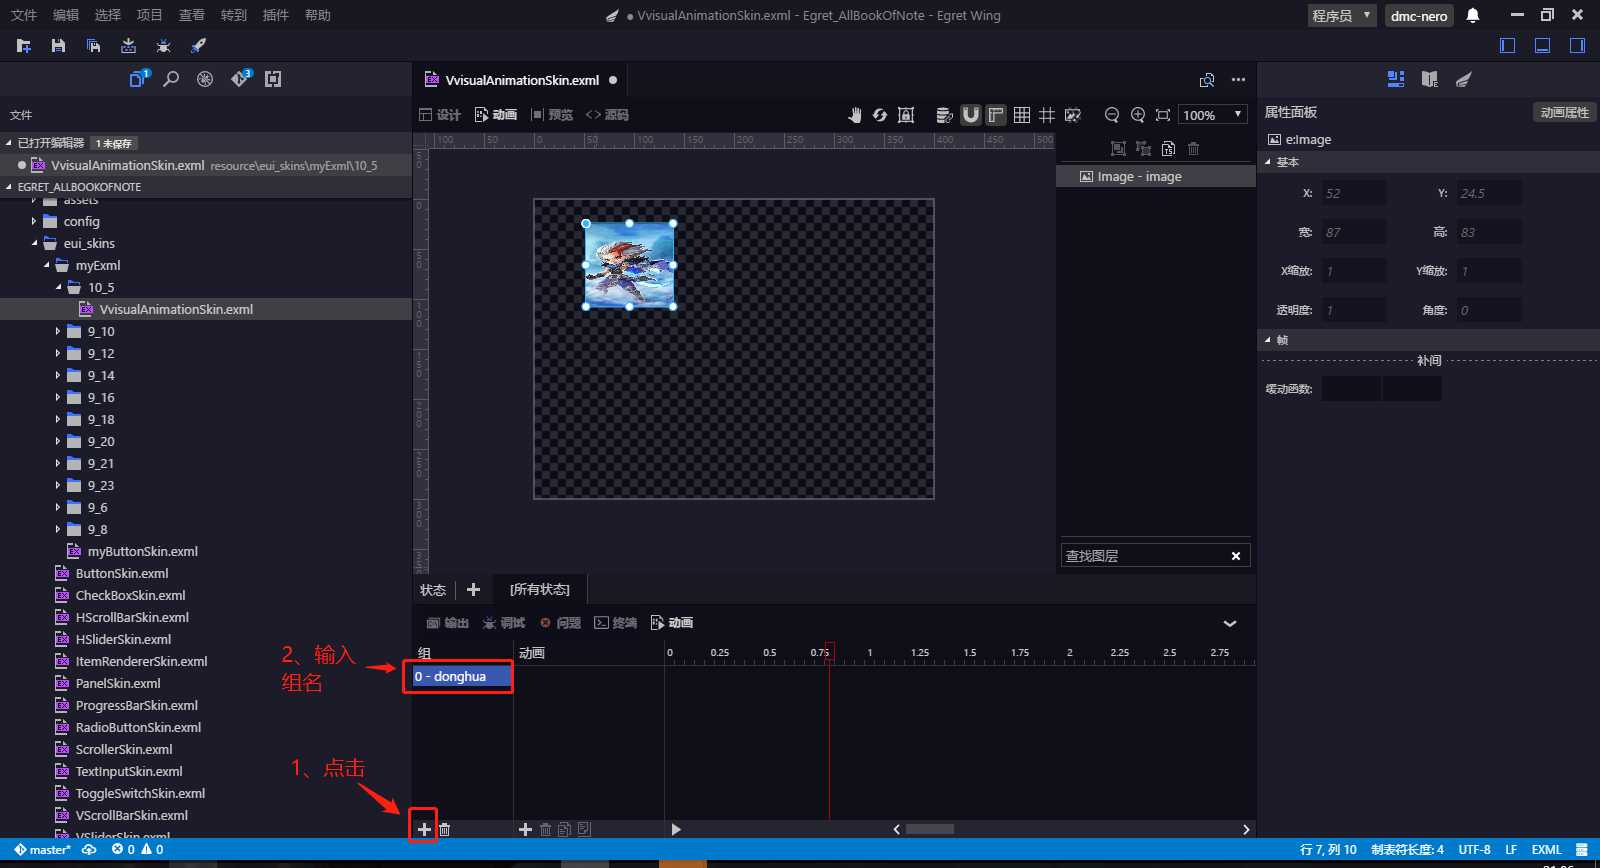Open the 插件 menu
Screen dimensions: 1600x868
(x=276, y=15)
